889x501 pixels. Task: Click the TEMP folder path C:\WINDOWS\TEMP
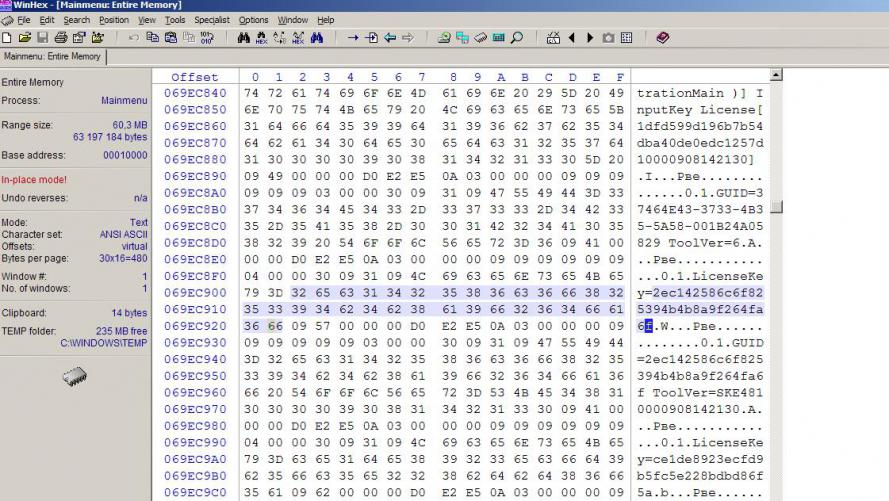point(104,343)
